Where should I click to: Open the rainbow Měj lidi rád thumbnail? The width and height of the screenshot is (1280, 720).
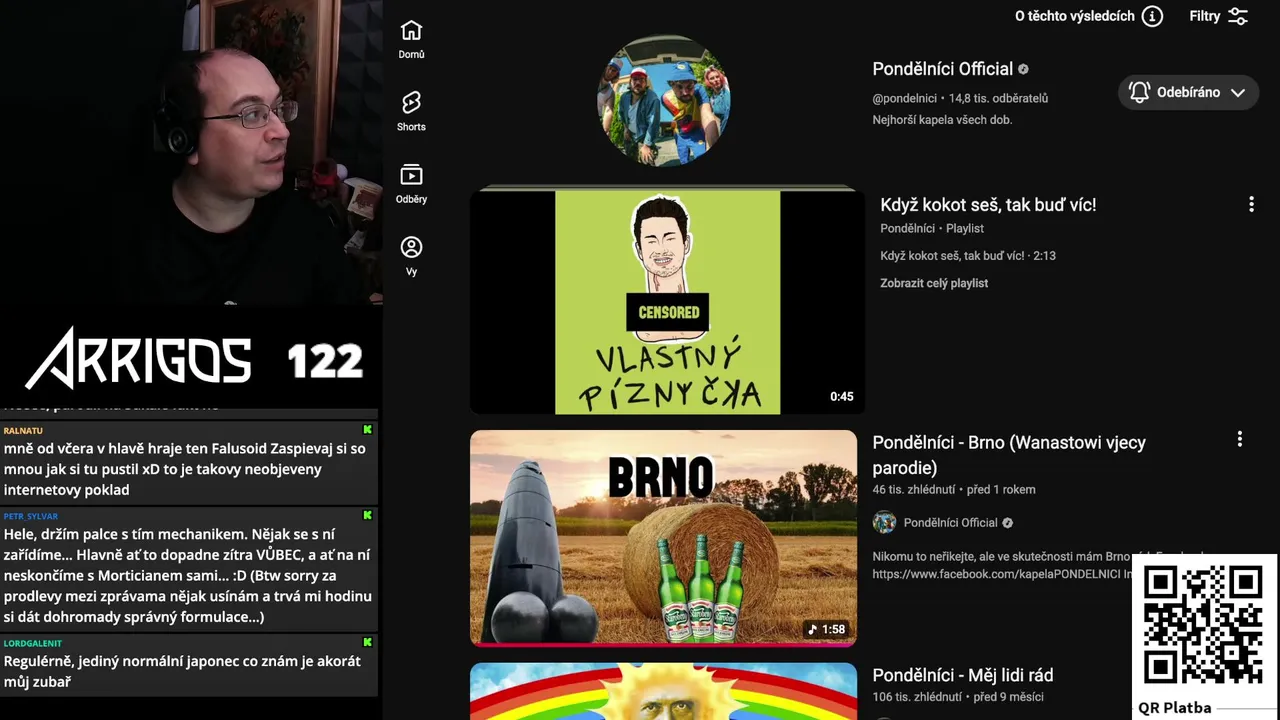point(664,691)
